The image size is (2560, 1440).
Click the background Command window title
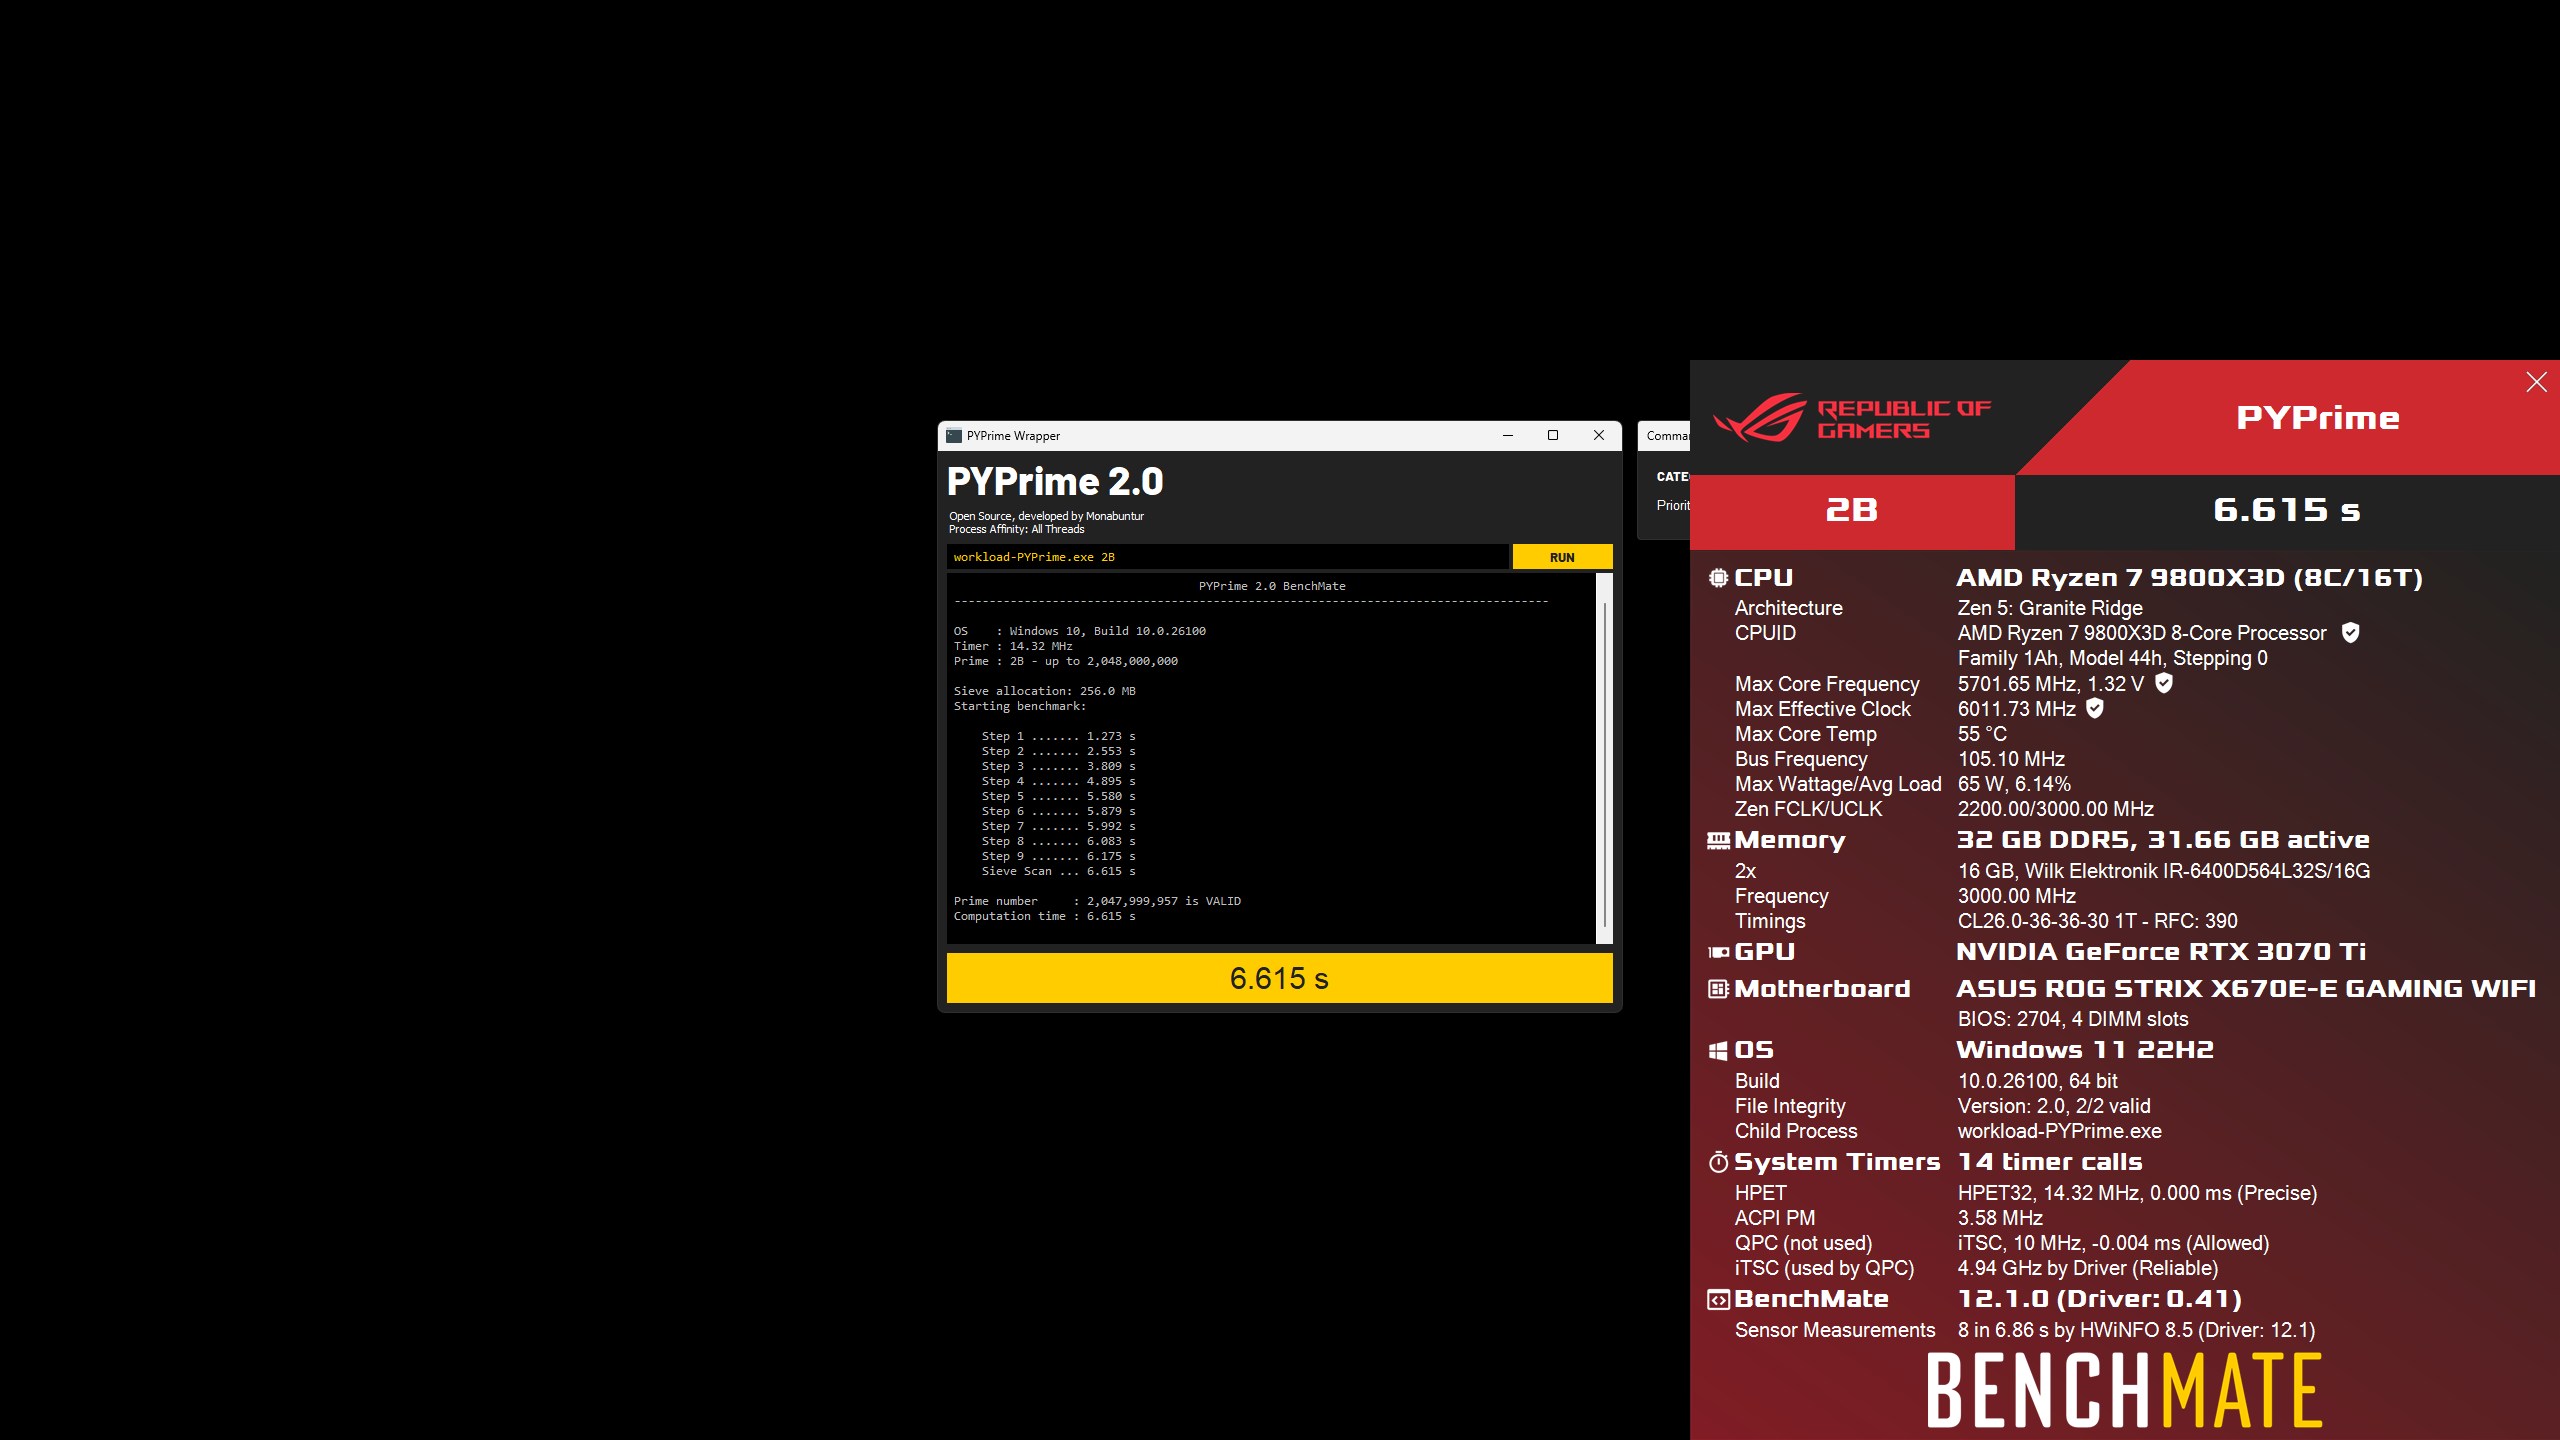click(1667, 436)
